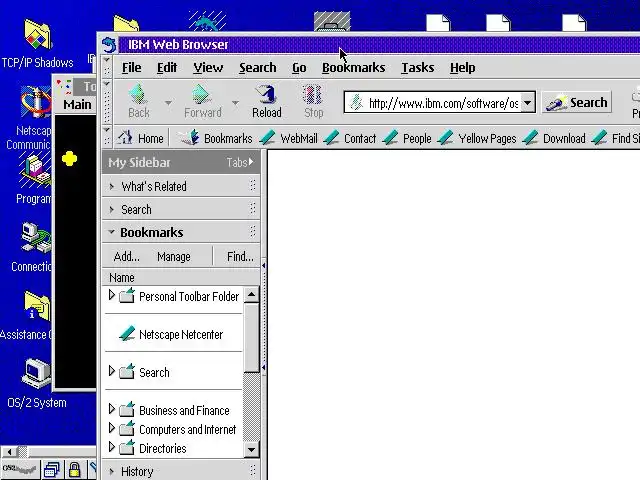This screenshot has width=640, height=480.
Task: Open the People toolbar link
Action: tap(407, 138)
